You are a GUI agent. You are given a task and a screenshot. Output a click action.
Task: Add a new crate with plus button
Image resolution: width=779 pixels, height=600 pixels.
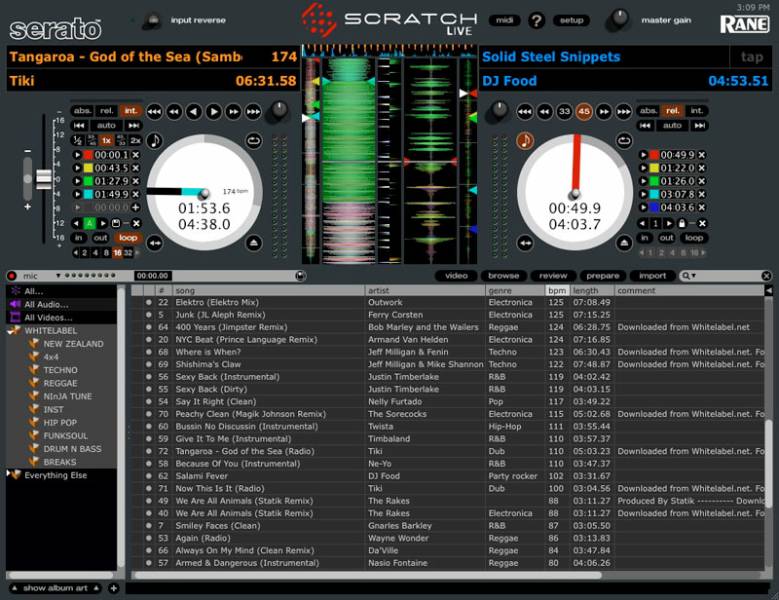(x=114, y=588)
